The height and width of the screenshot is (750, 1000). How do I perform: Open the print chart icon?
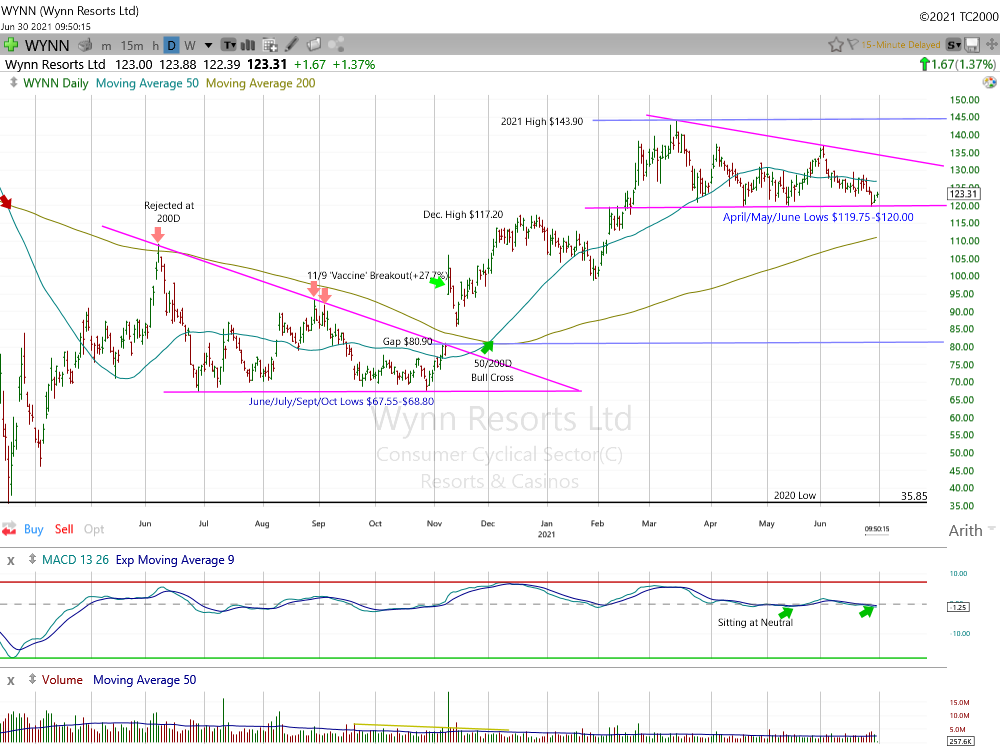pos(85,45)
